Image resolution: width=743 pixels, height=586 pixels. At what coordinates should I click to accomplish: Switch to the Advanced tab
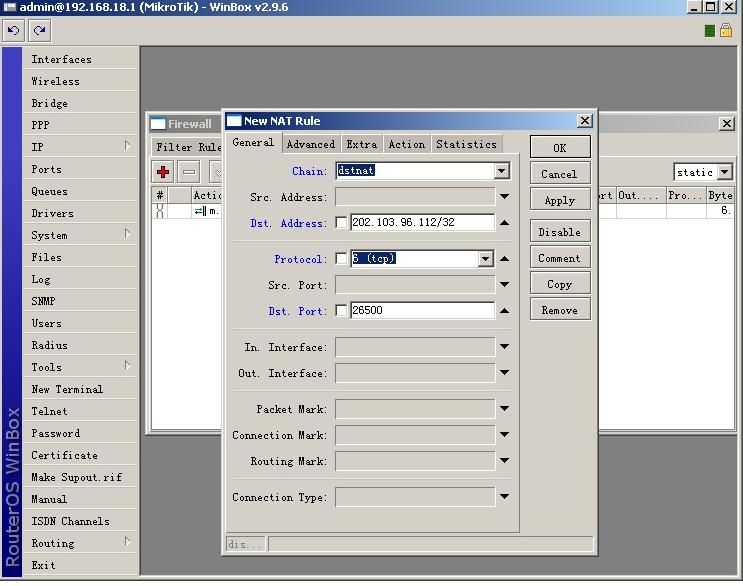click(311, 144)
